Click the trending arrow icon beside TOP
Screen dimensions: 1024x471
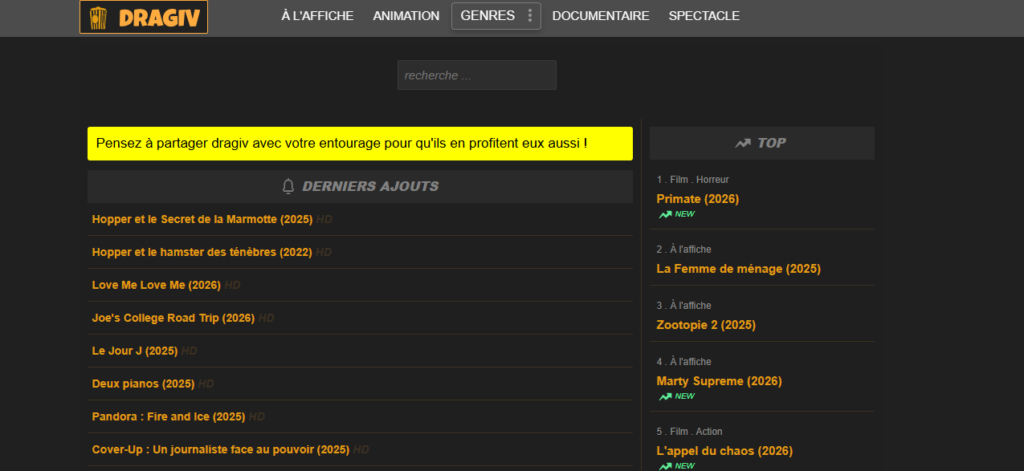742,143
